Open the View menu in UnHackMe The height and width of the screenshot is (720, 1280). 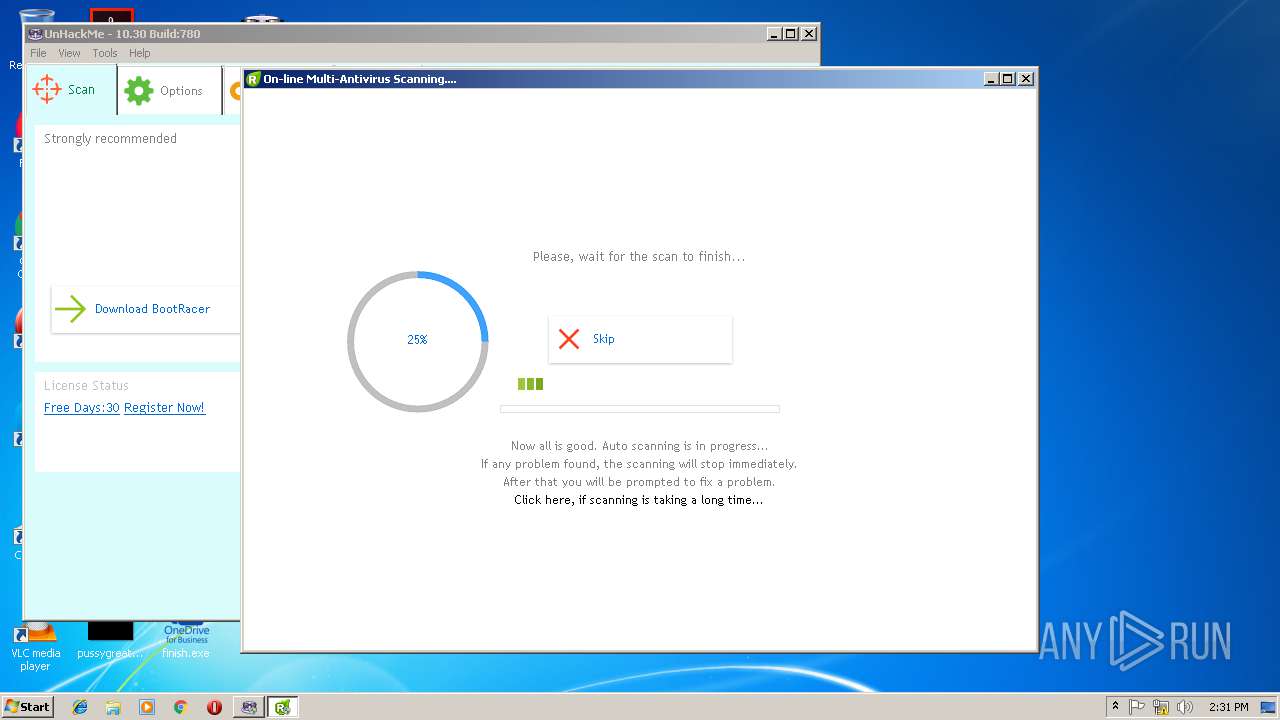69,53
